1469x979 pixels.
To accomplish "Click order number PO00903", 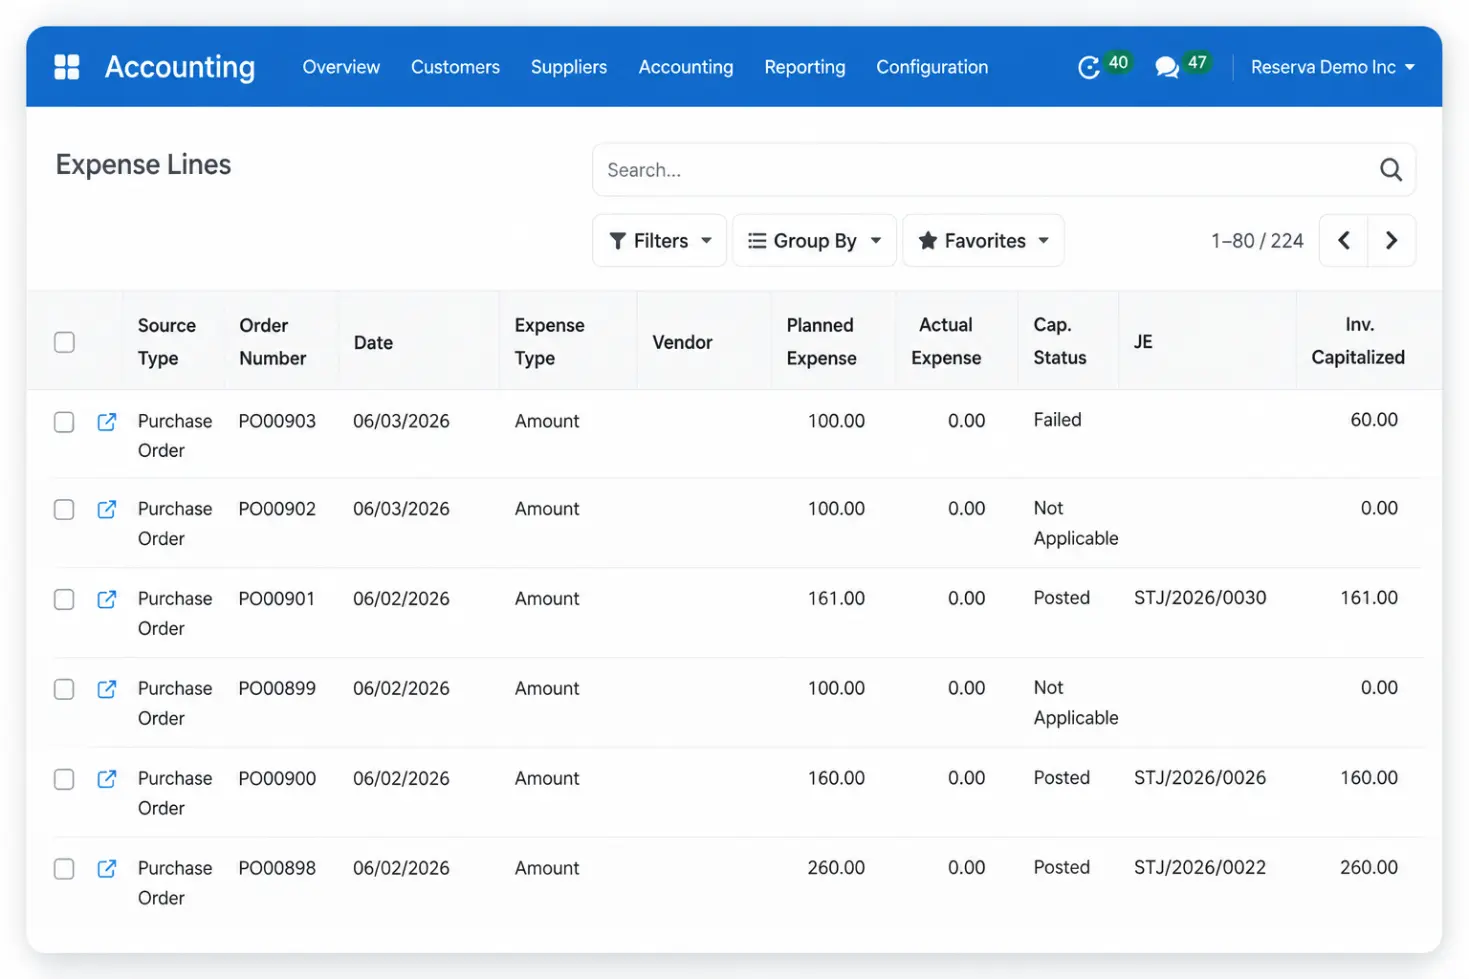I will pyautogui.click(x=277, y=421).
